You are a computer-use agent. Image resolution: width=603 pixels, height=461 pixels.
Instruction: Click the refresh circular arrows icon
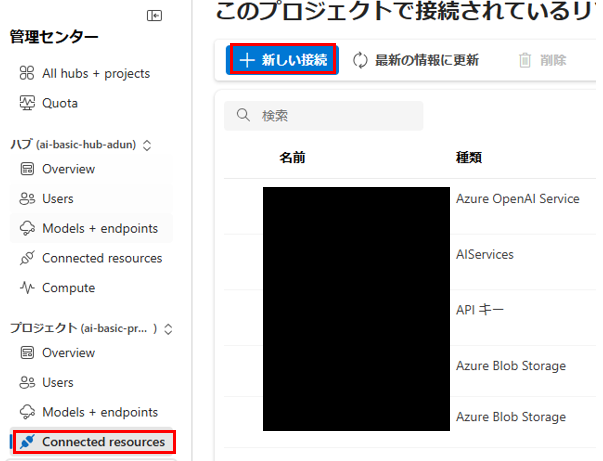tap(360, 60)
